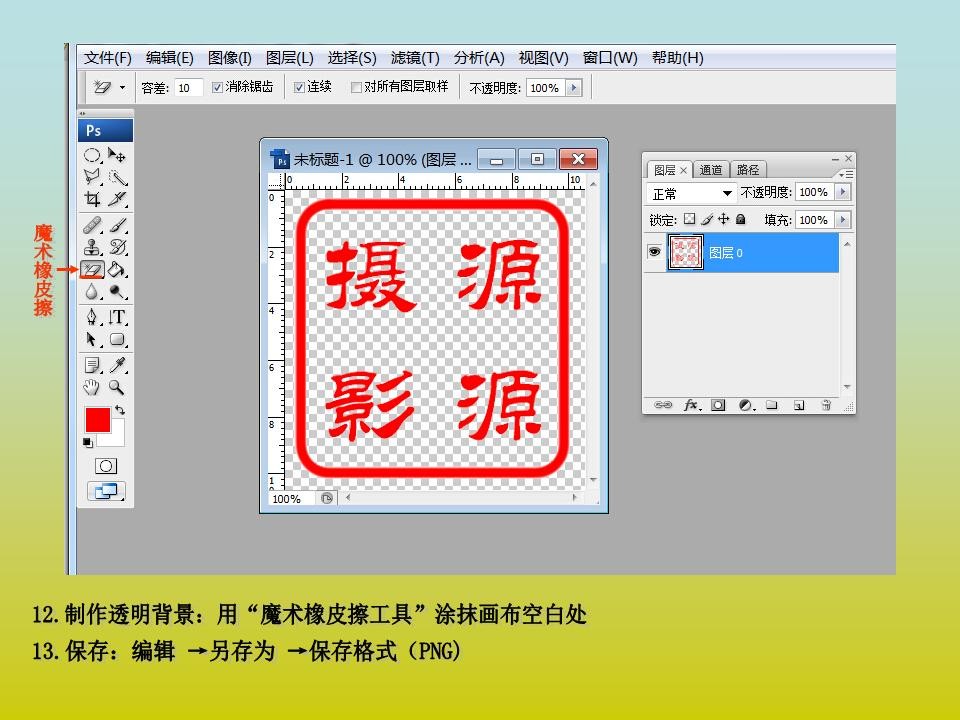This screenshot has height=720, width=960.
Task: Choose the Clone Stamp tool
Action: [x=92, y=247]
